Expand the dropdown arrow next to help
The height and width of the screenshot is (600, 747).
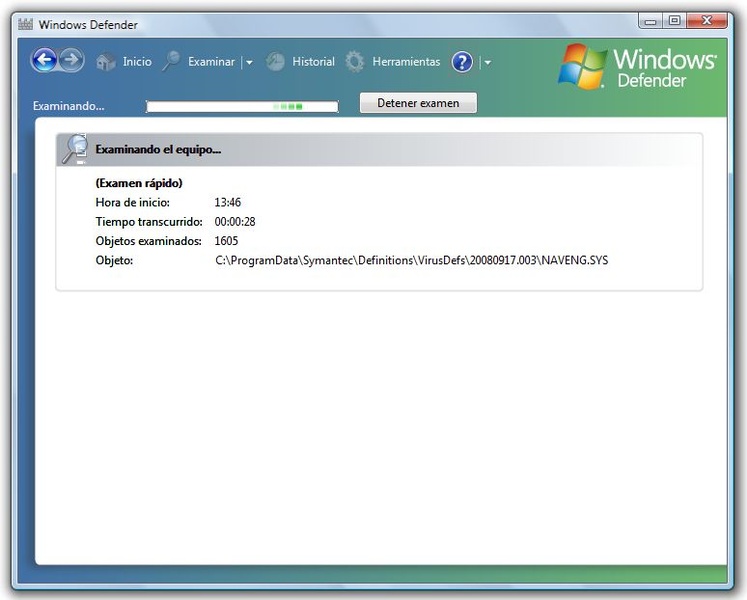click(487, 63)
